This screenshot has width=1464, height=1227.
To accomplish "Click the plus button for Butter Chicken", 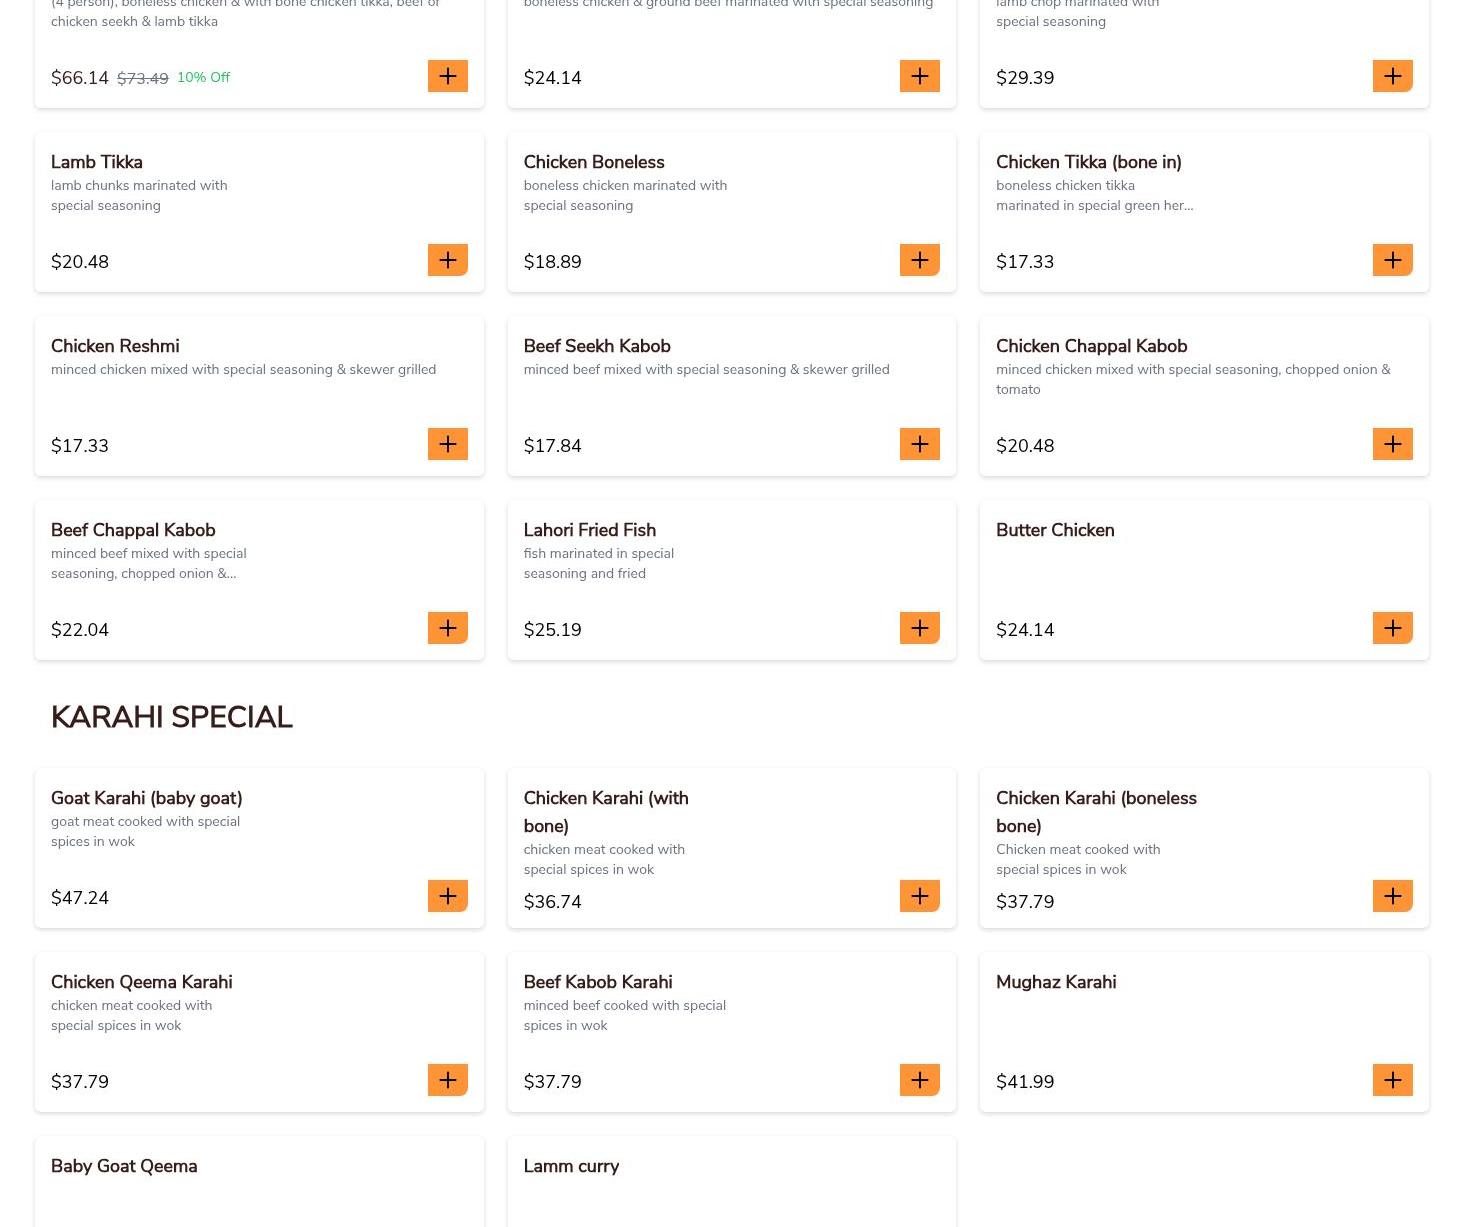I will 1392,628.
